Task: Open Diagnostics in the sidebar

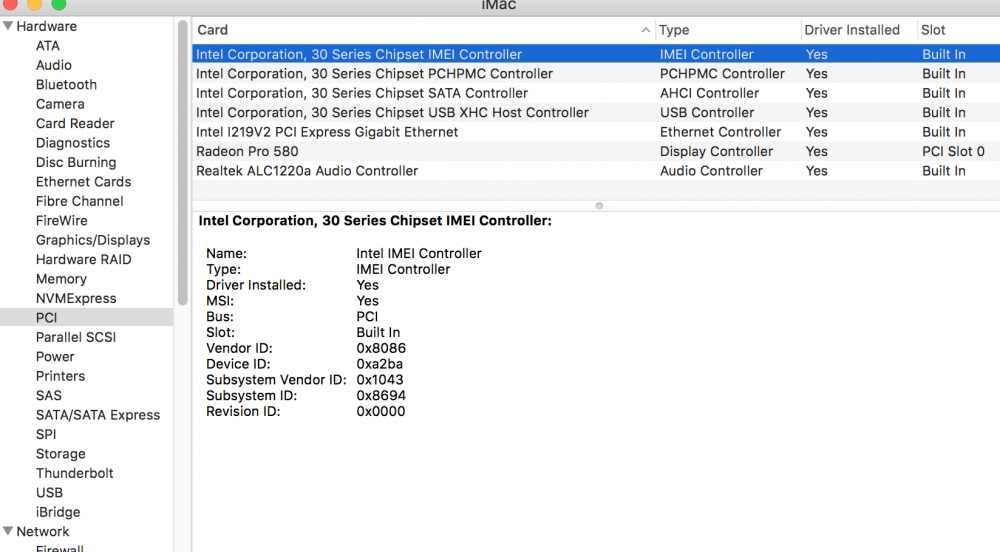Action: tap(73, 143)
